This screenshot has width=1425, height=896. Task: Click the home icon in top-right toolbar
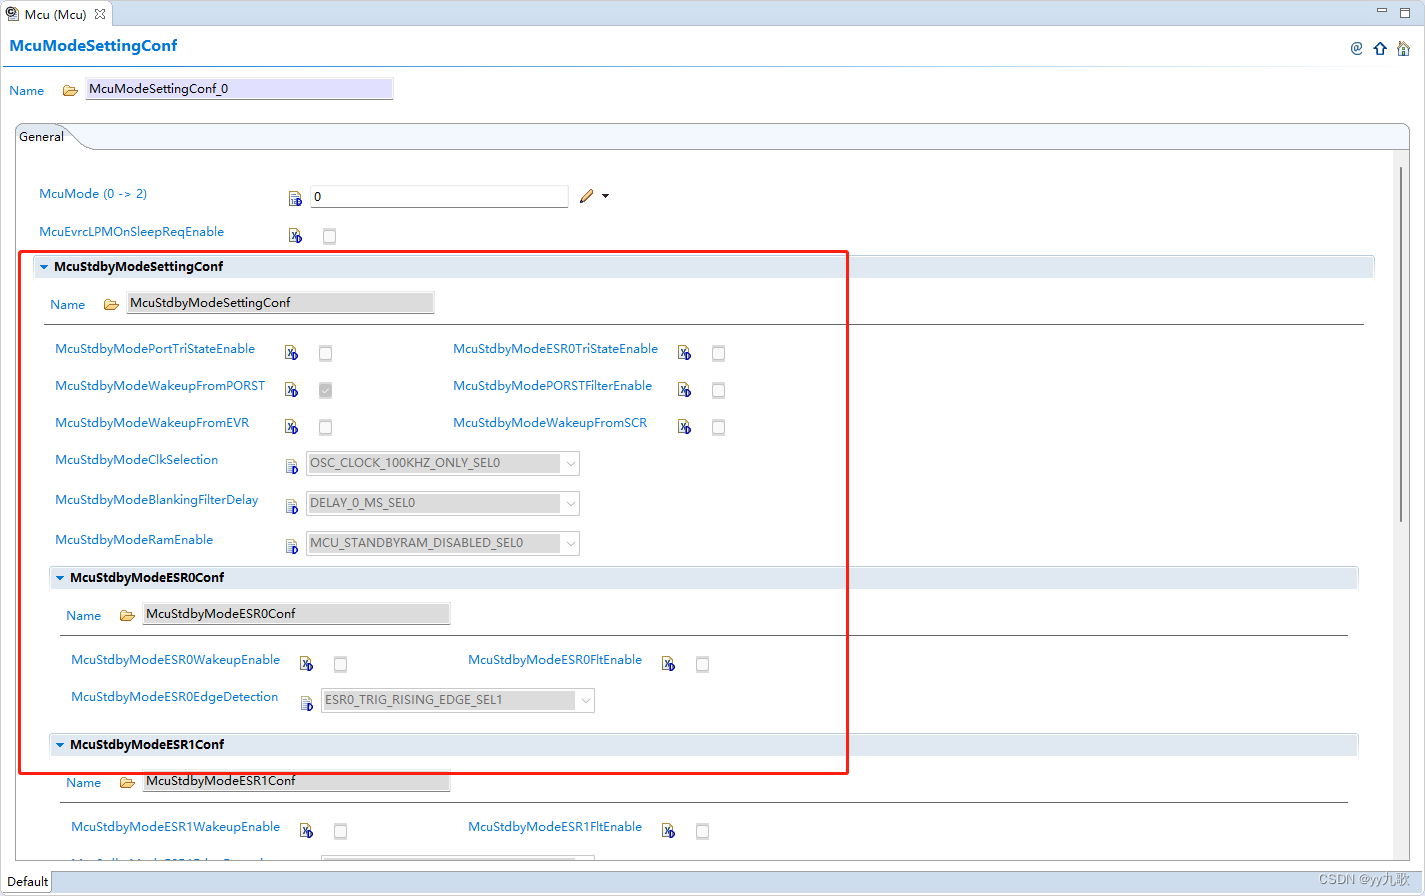pyautogui.click(x=1403, y=48)
